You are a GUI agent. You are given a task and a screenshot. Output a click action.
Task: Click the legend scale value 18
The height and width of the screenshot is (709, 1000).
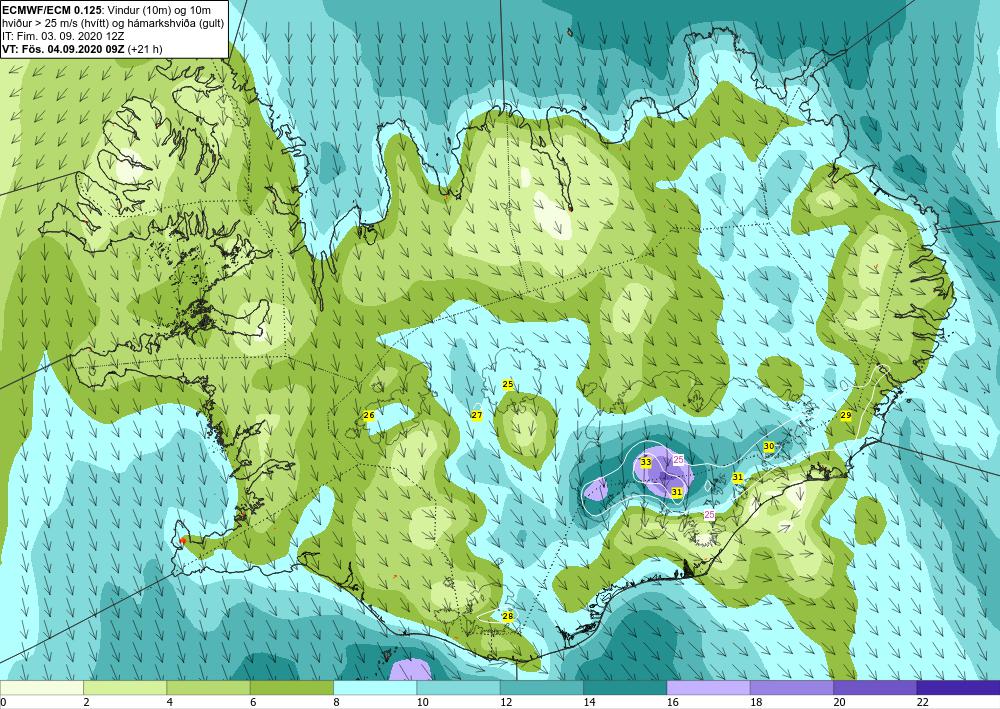[x=756, y=702]
